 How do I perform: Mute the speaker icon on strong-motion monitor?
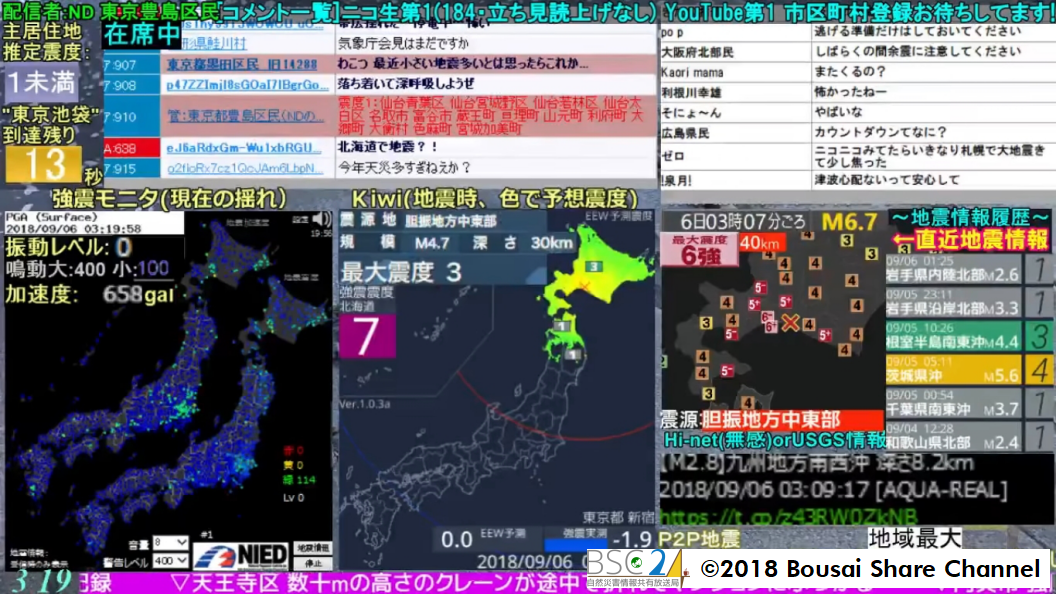click(322, 218)
